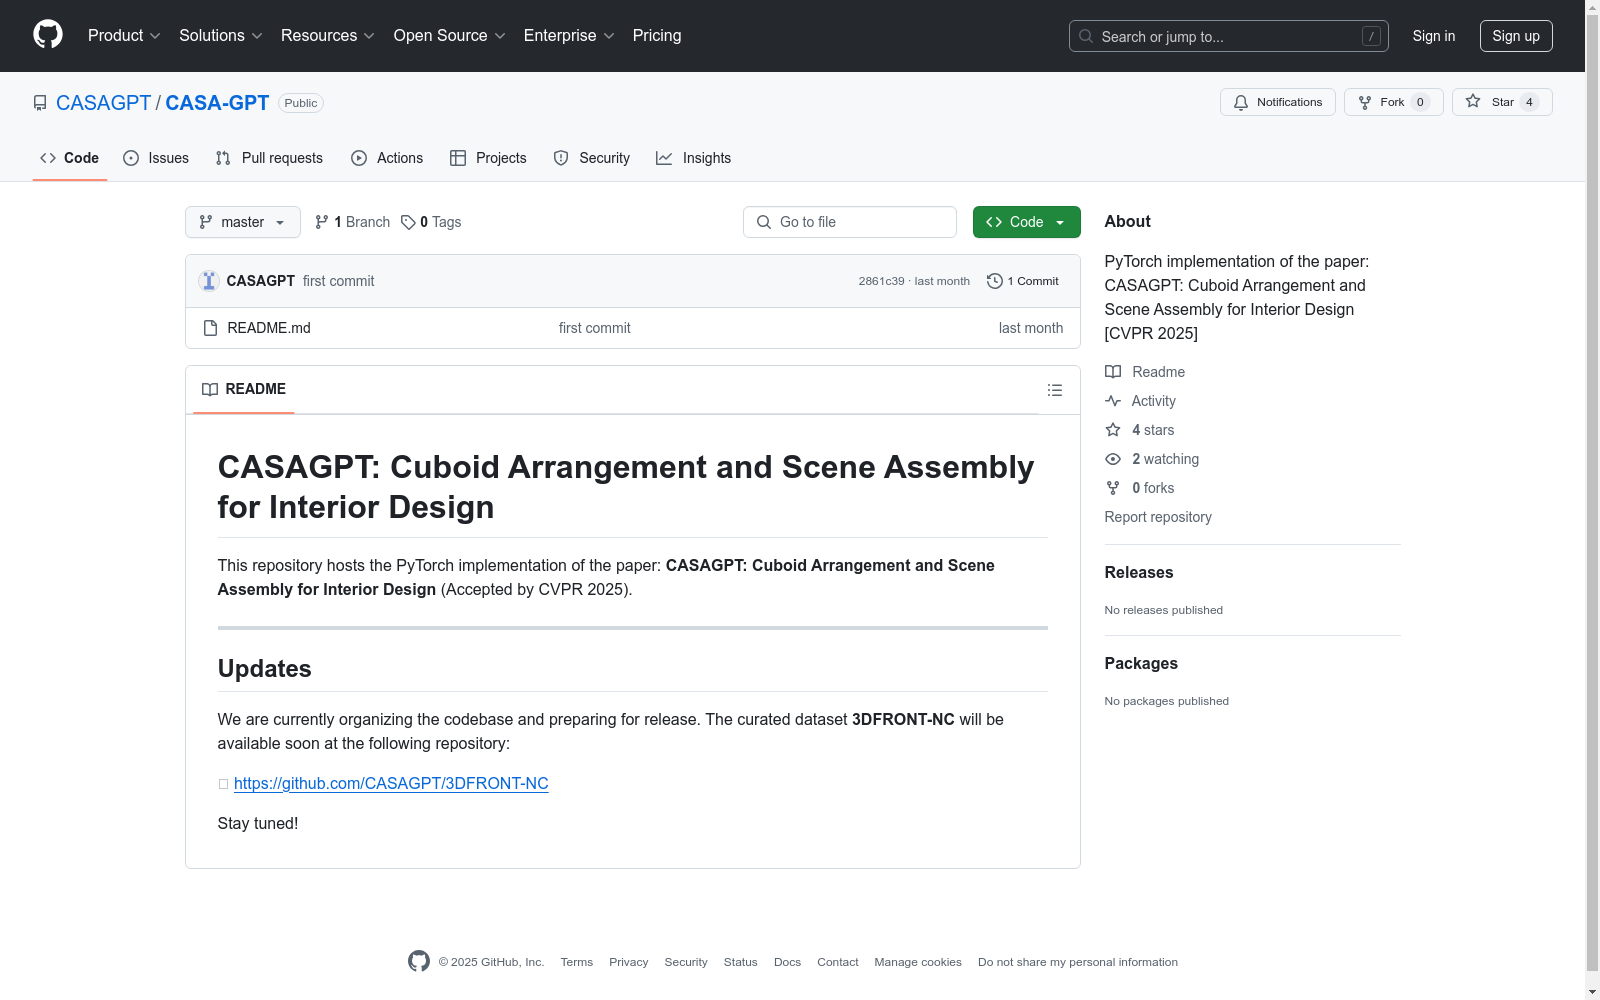
Task: Switch to the Pull requests tab
Action: click(269, 158)
